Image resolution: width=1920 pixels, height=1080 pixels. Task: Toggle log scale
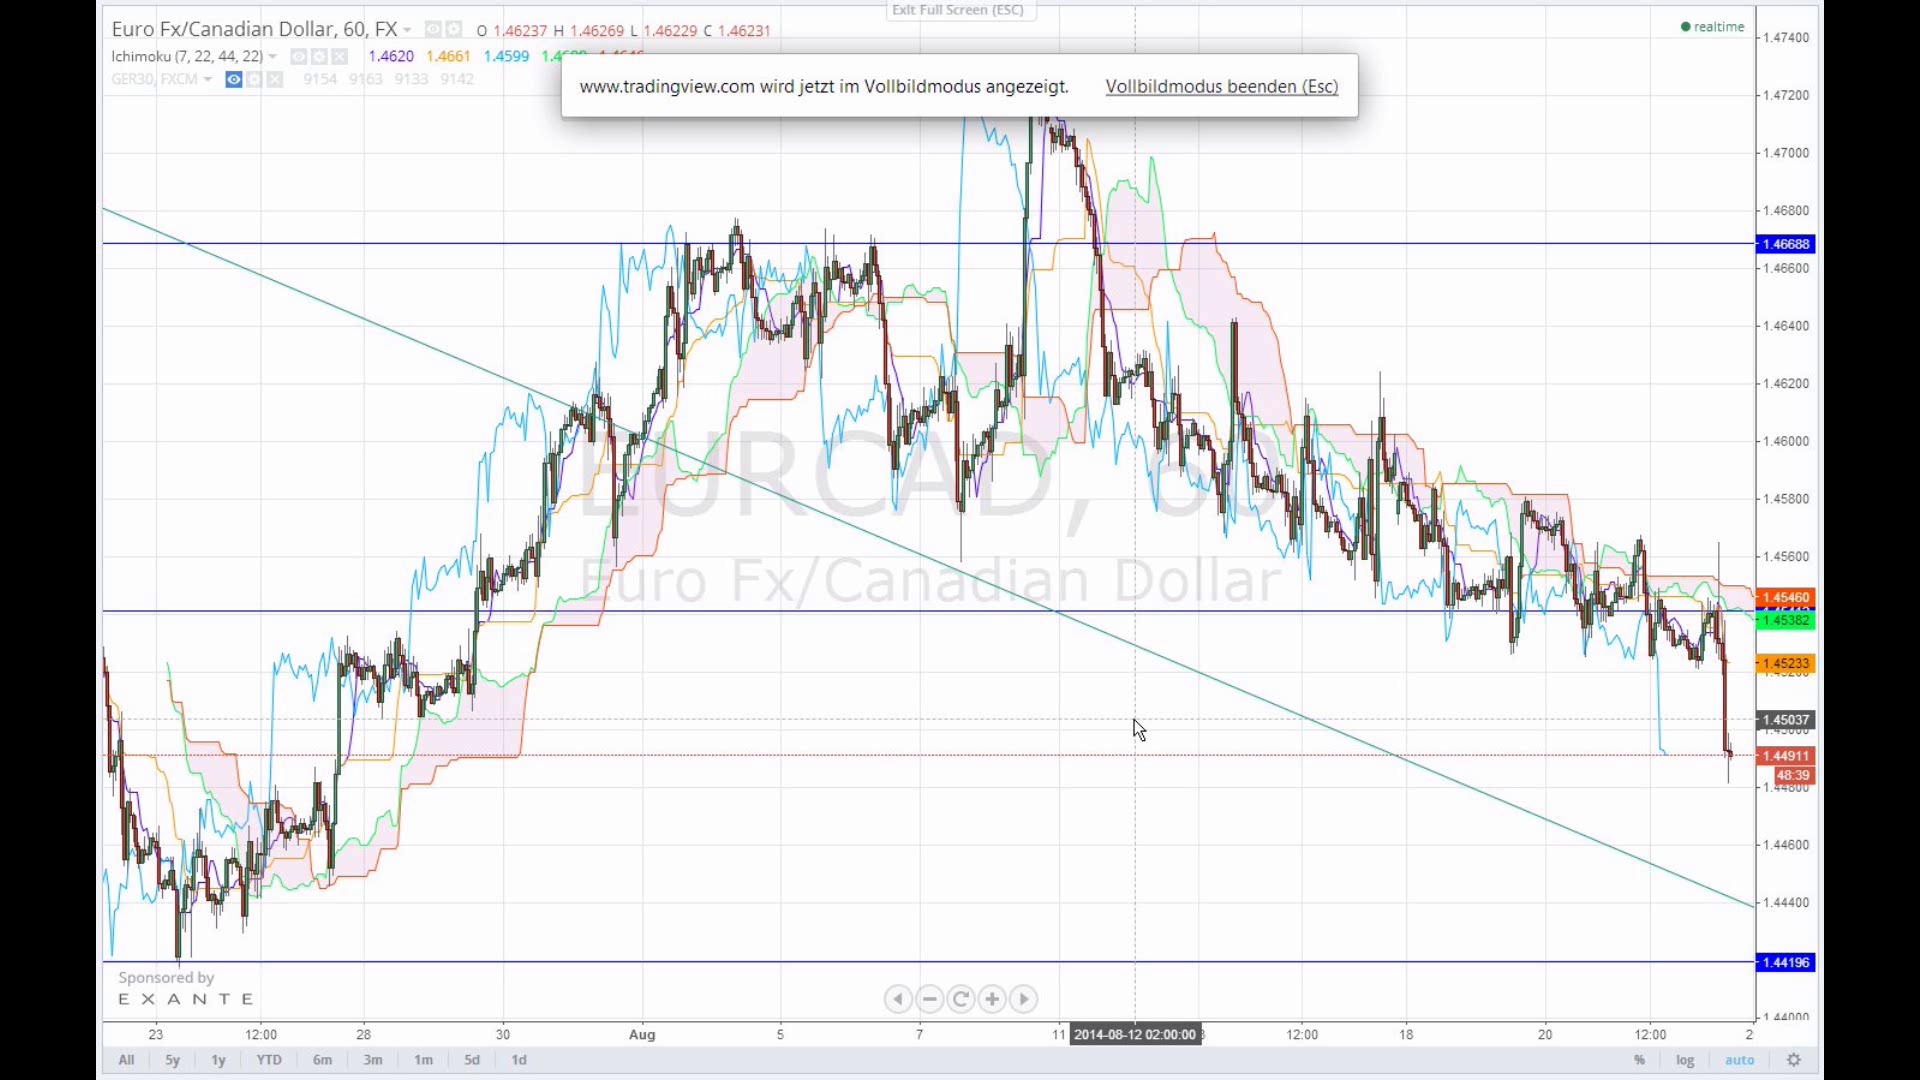[1685, 1060]
